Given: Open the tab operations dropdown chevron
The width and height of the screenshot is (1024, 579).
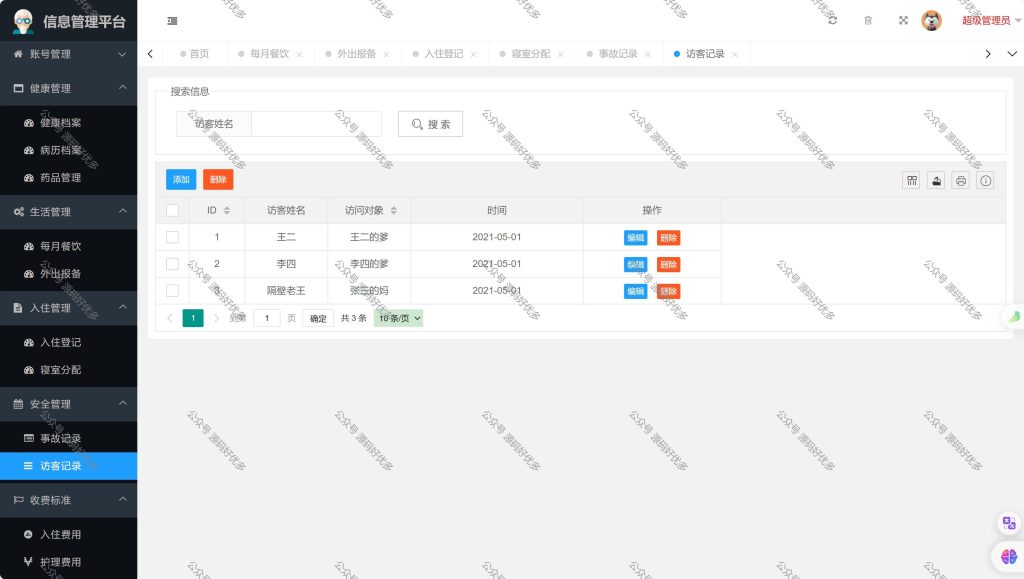Looking at the screenshot, I should tap(1012, 54).
